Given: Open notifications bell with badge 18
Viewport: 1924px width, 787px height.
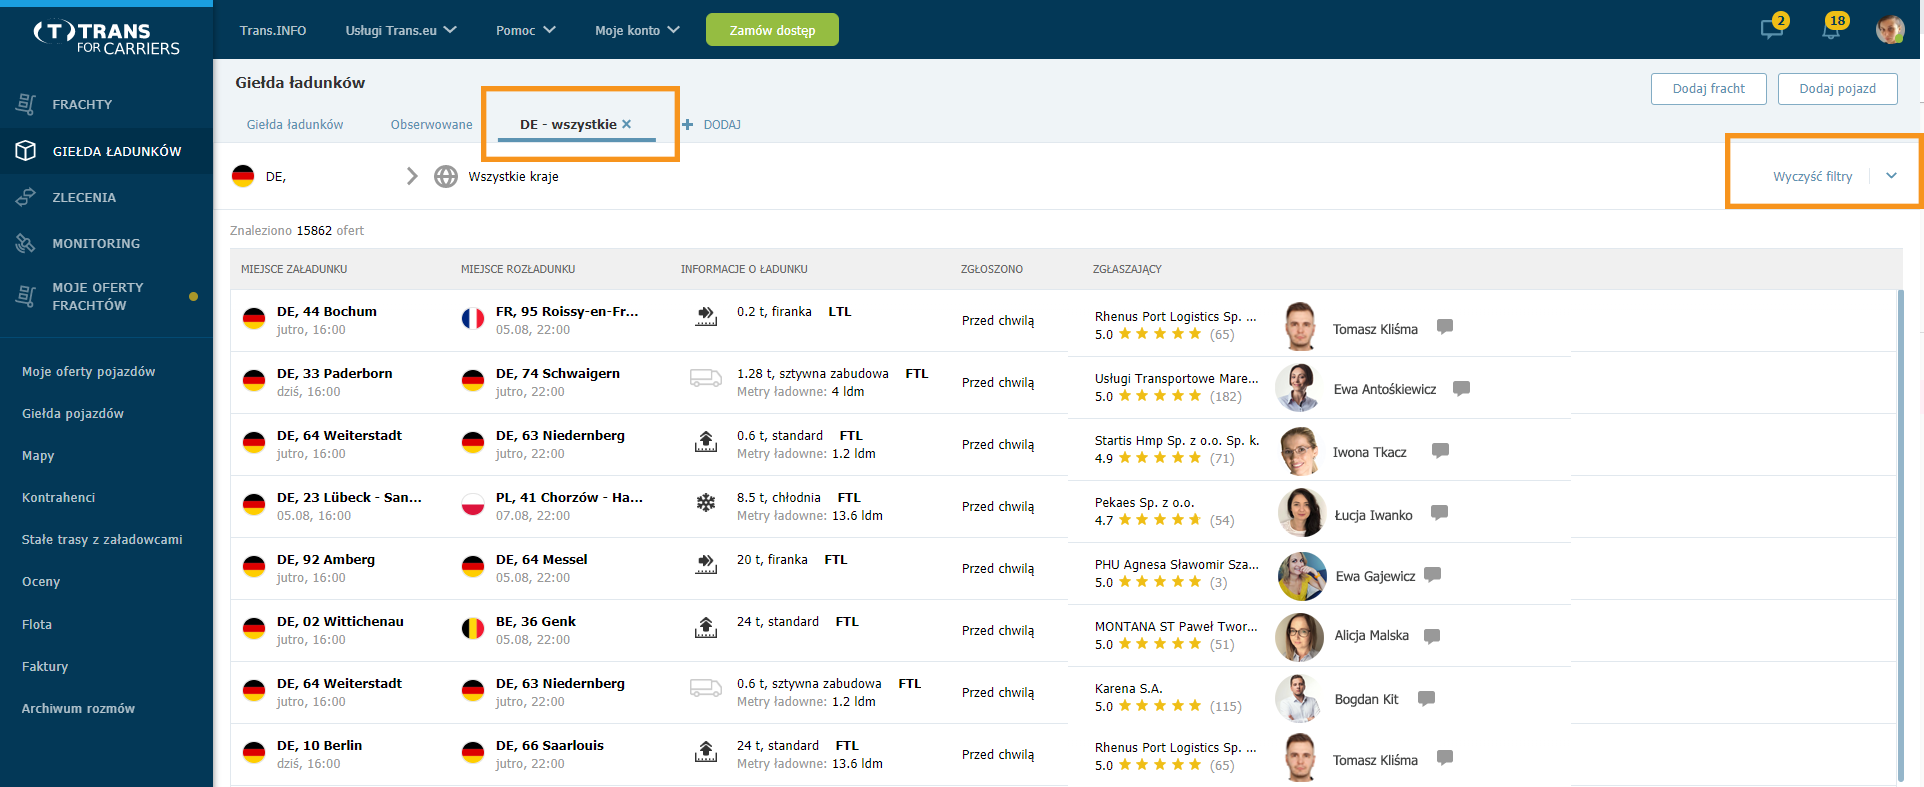Looking at the screenshot, I should (1832, 28).
